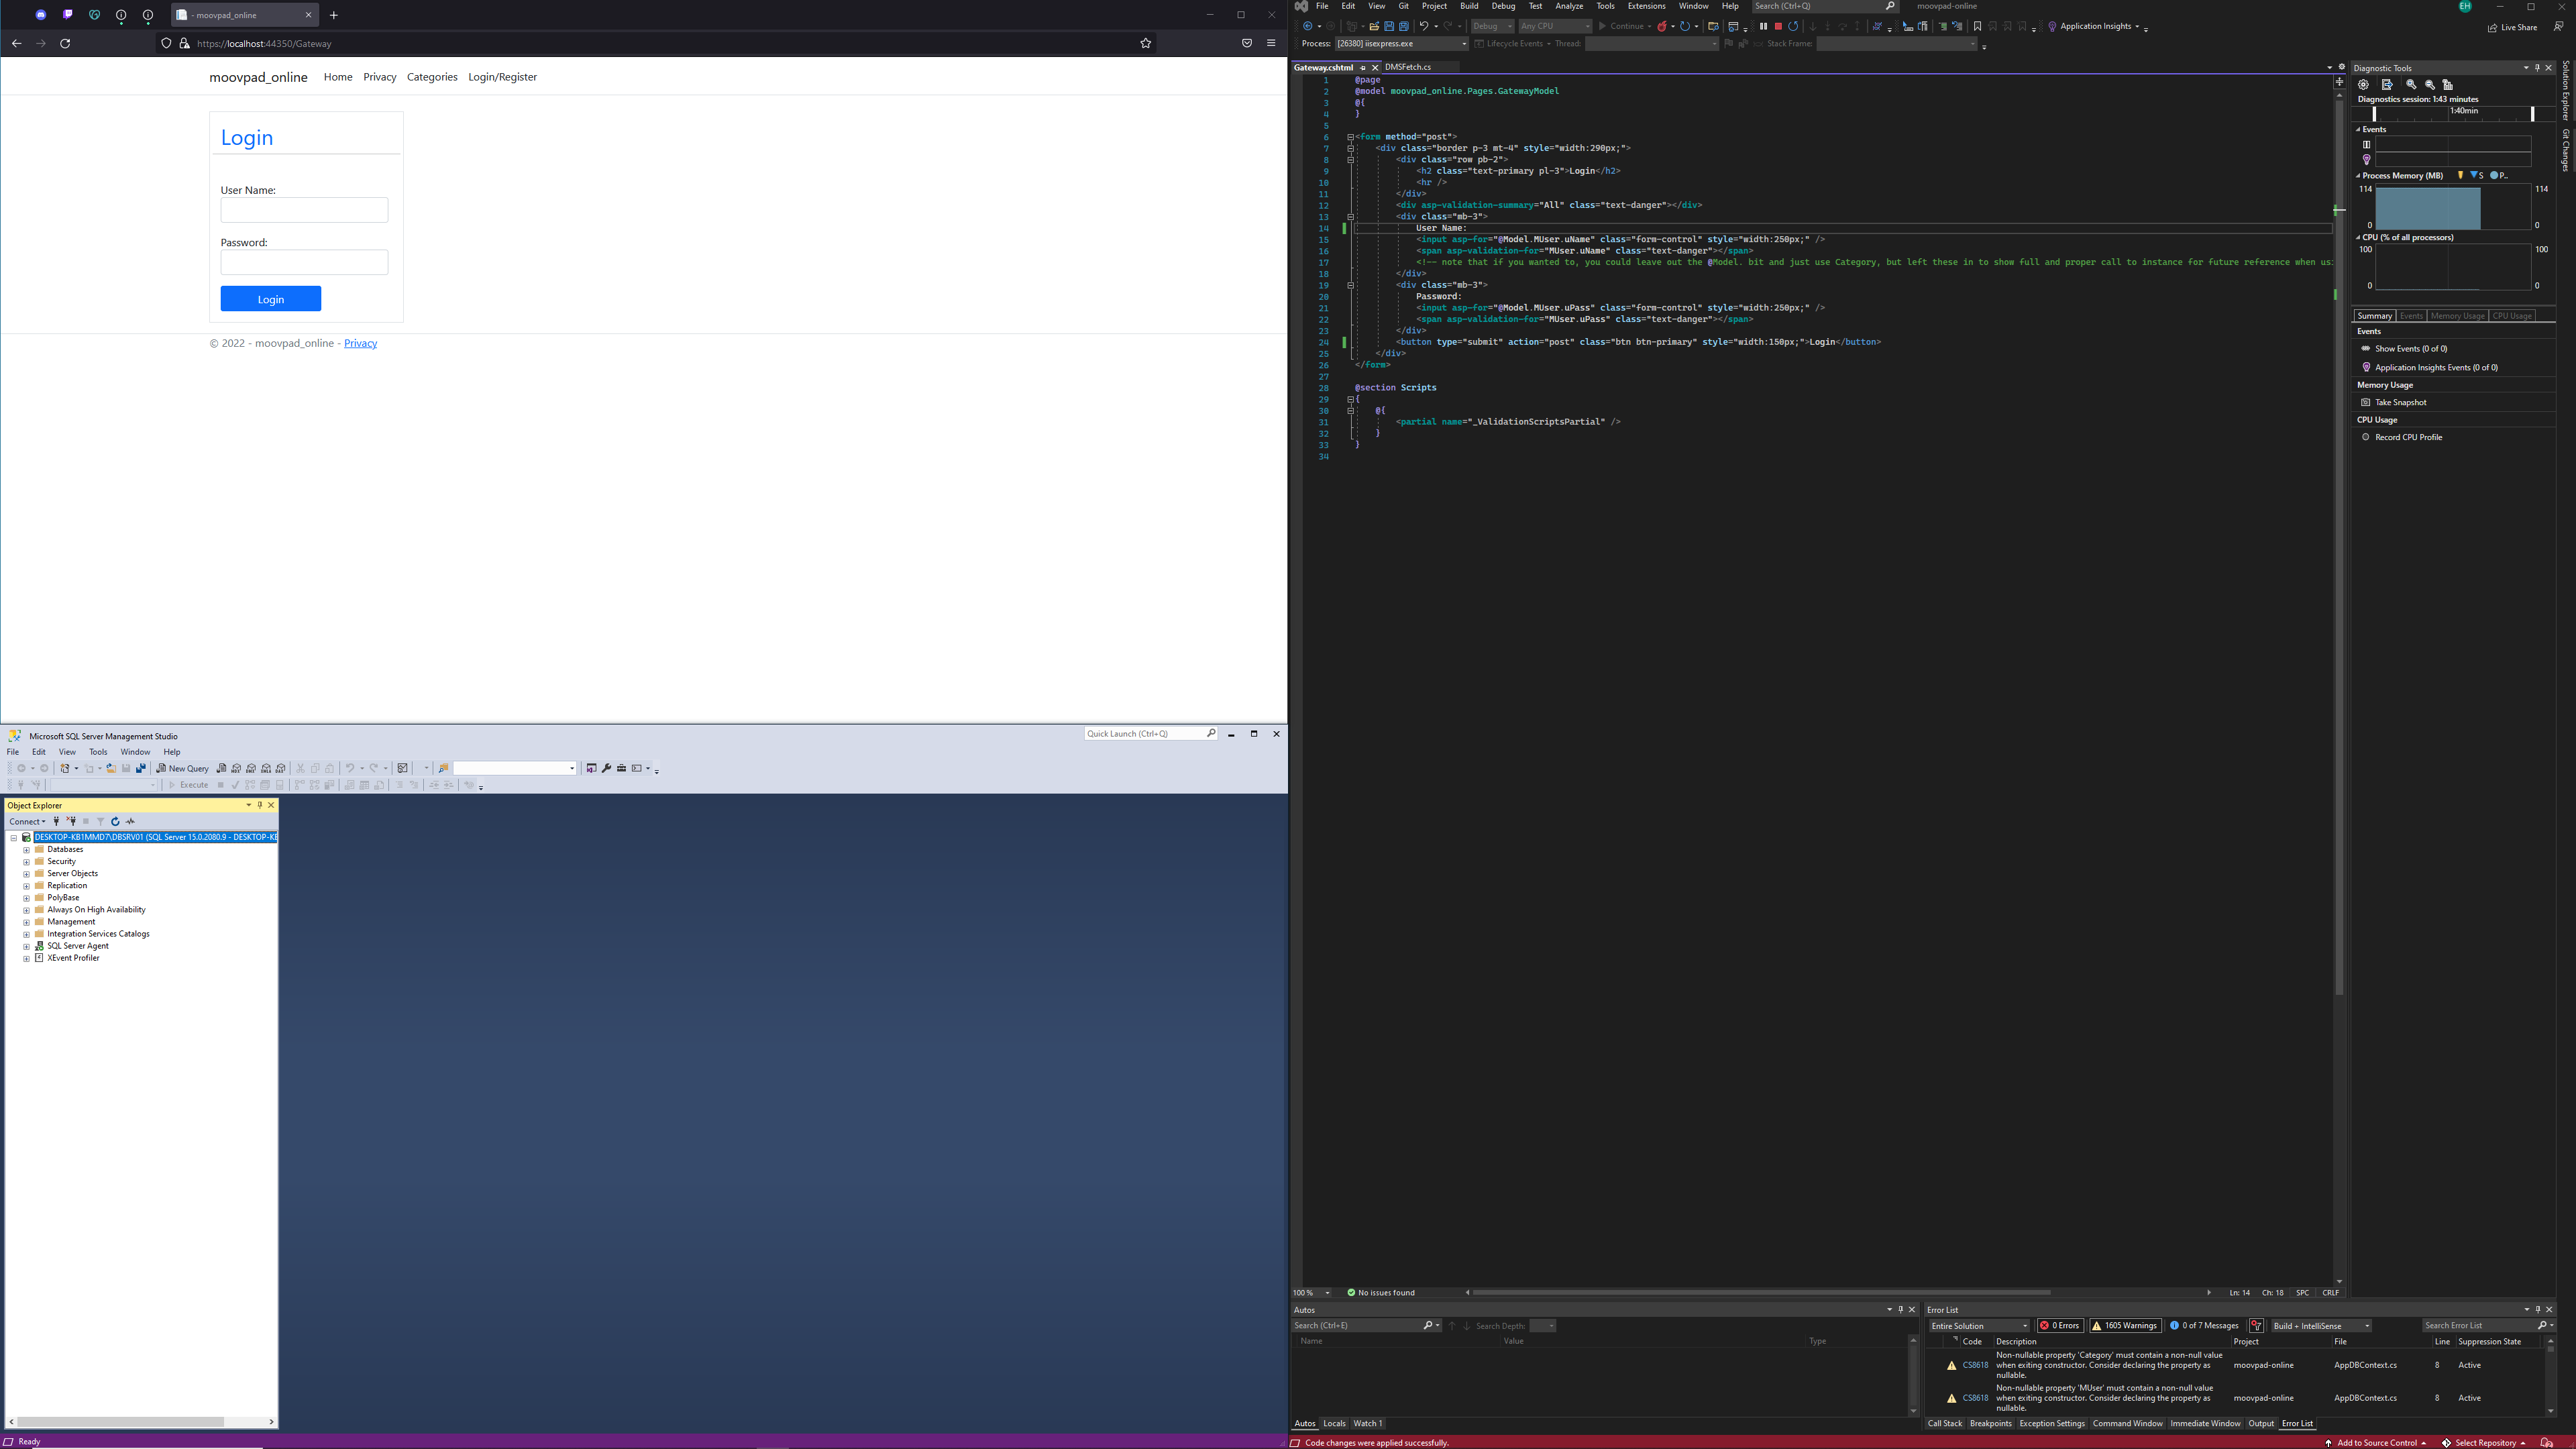
Task: Go back in Firefox
Action: (x=16, y=43)
